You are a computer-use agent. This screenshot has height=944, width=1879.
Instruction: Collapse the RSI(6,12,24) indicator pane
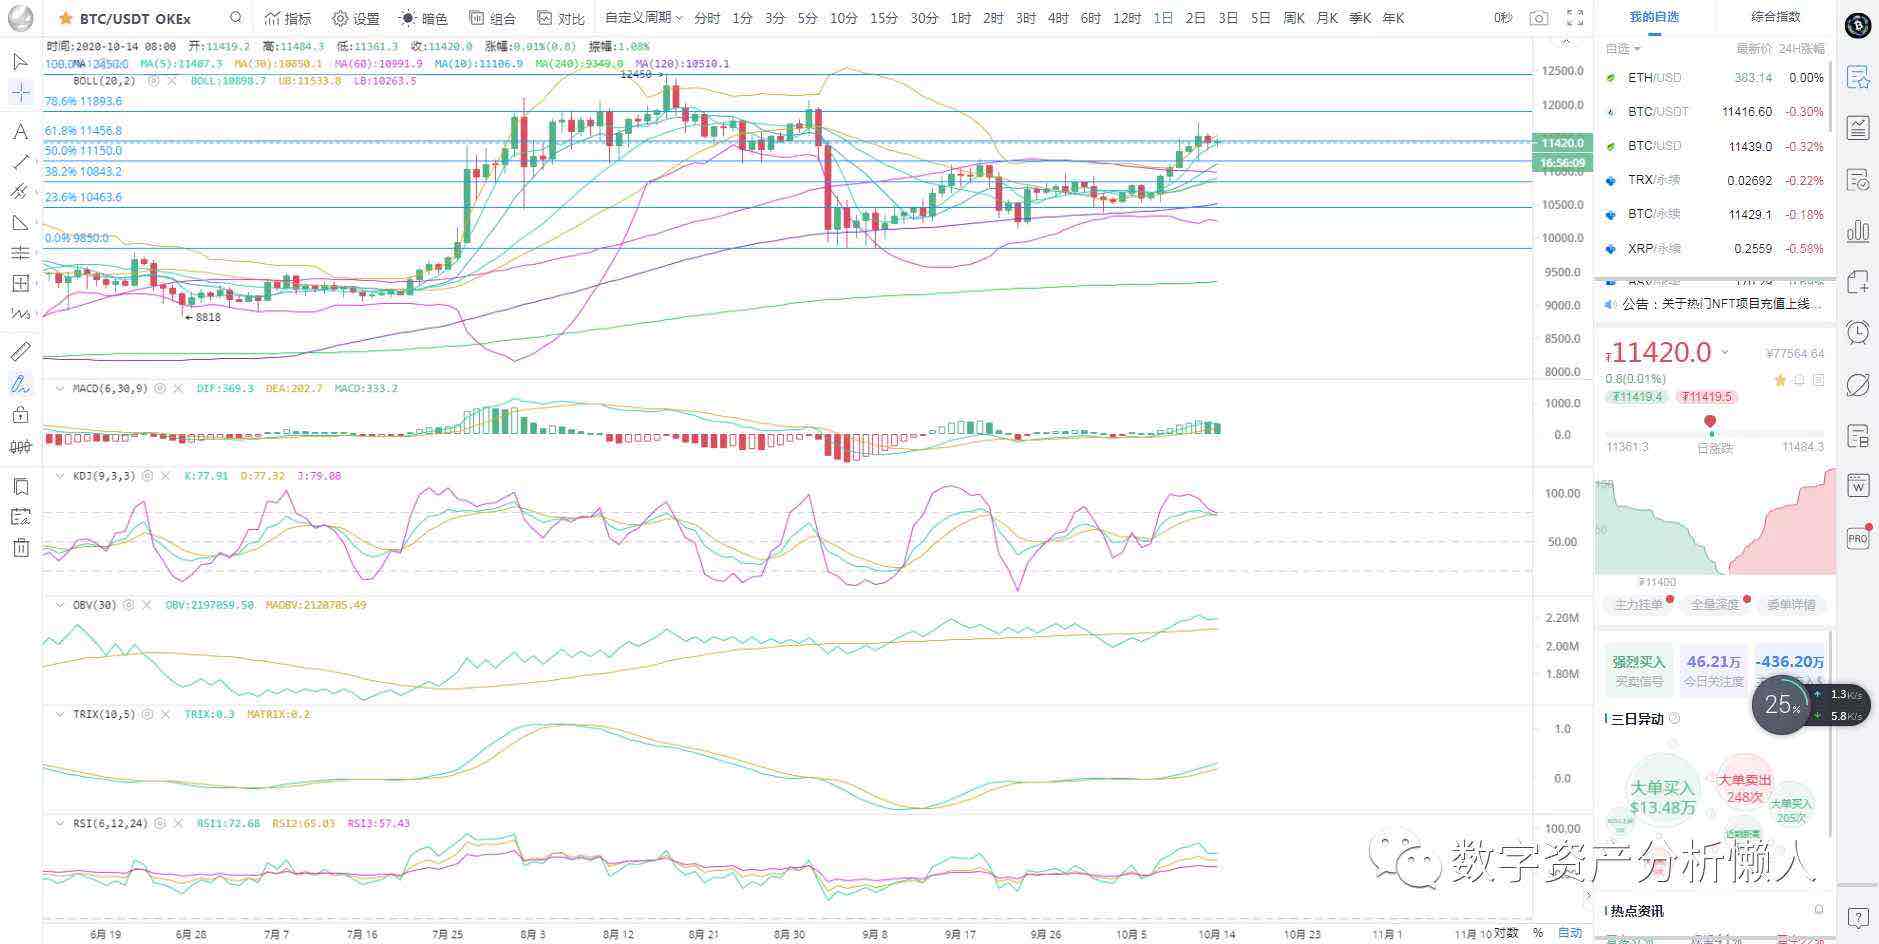(60, 823)
